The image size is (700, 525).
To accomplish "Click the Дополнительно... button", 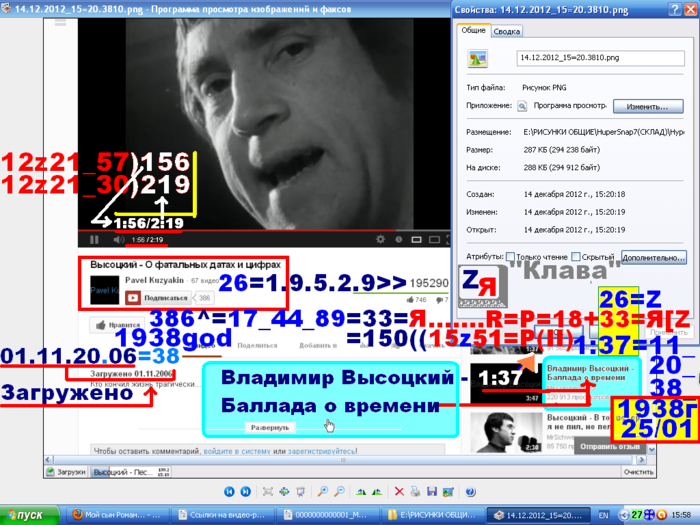I will coord(654,258).
